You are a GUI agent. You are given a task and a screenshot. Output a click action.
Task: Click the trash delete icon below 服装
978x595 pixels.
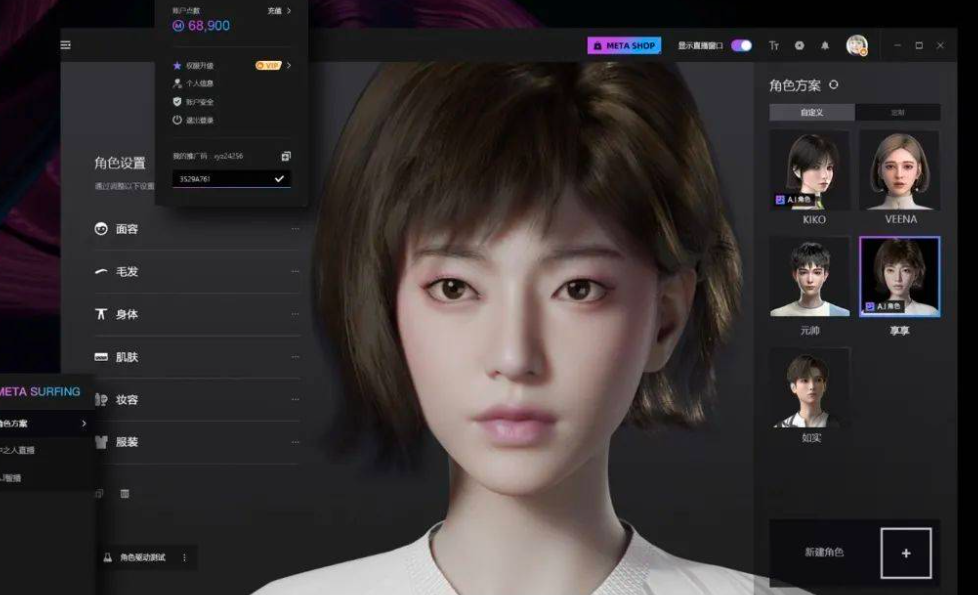(x=125, y=493)
